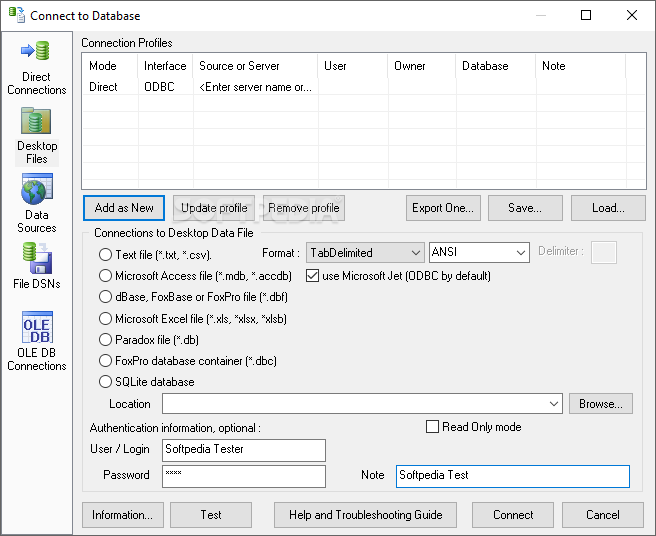
Task: Expand the Location dropdown list
Action: point(554,404)
